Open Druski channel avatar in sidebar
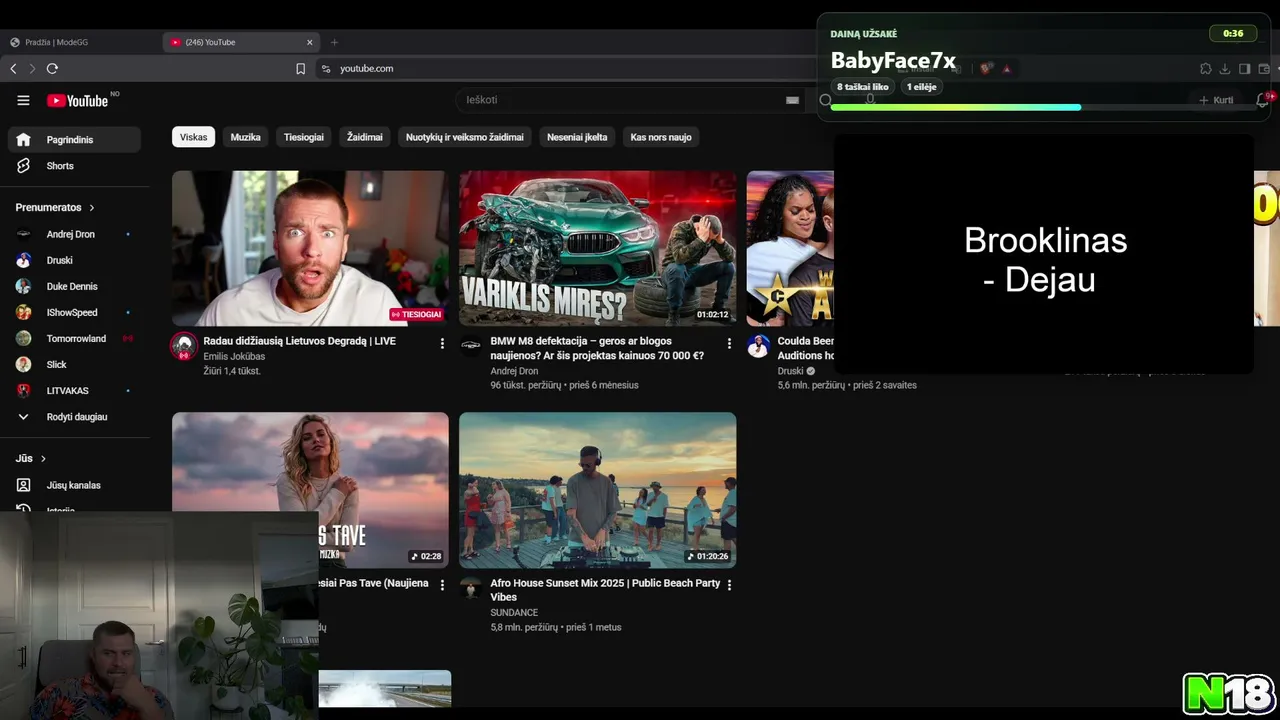Screen dimensions: 1280x720 click(x=23, y=260)
